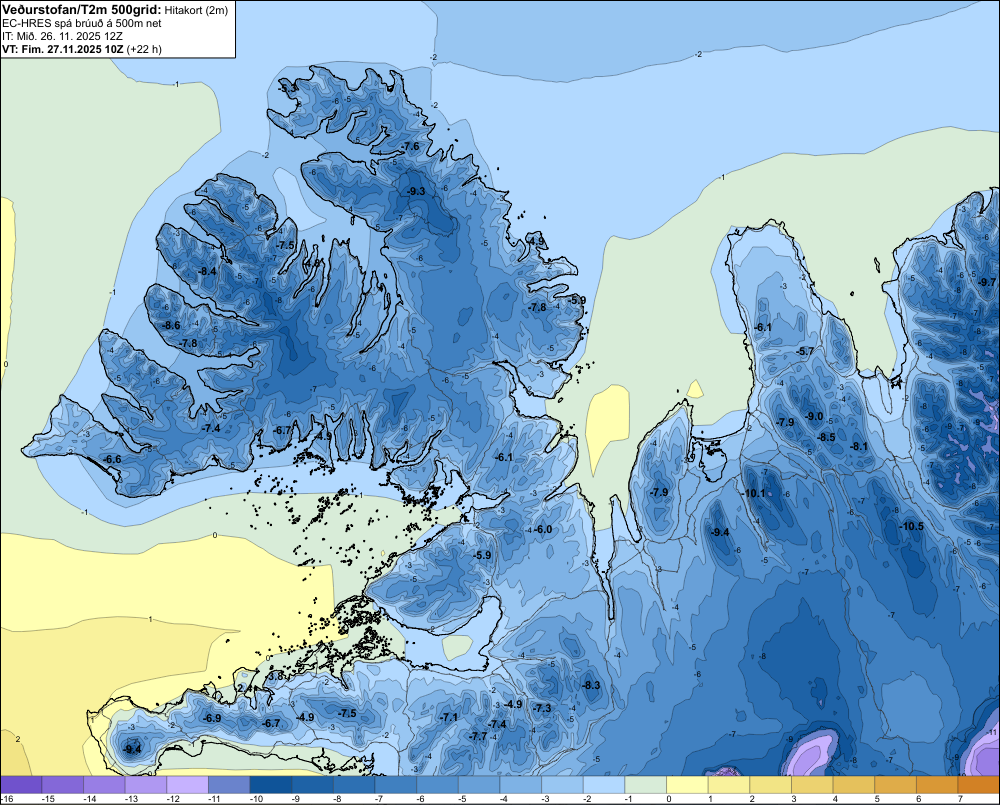This screenshot has width=1000, height=805.
Task: Click the pale yellow legend swatch from 0 to 1
Action: coord(687,785)
